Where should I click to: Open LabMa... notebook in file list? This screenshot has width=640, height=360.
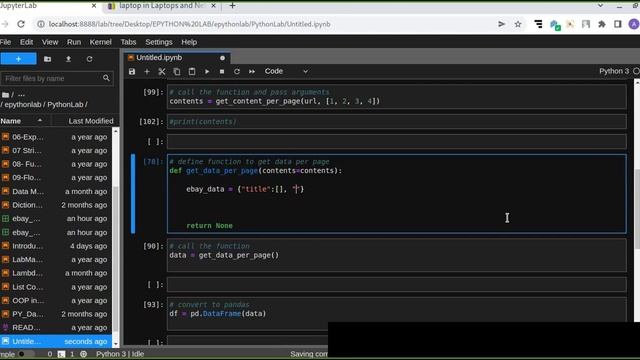coord(56,260)
